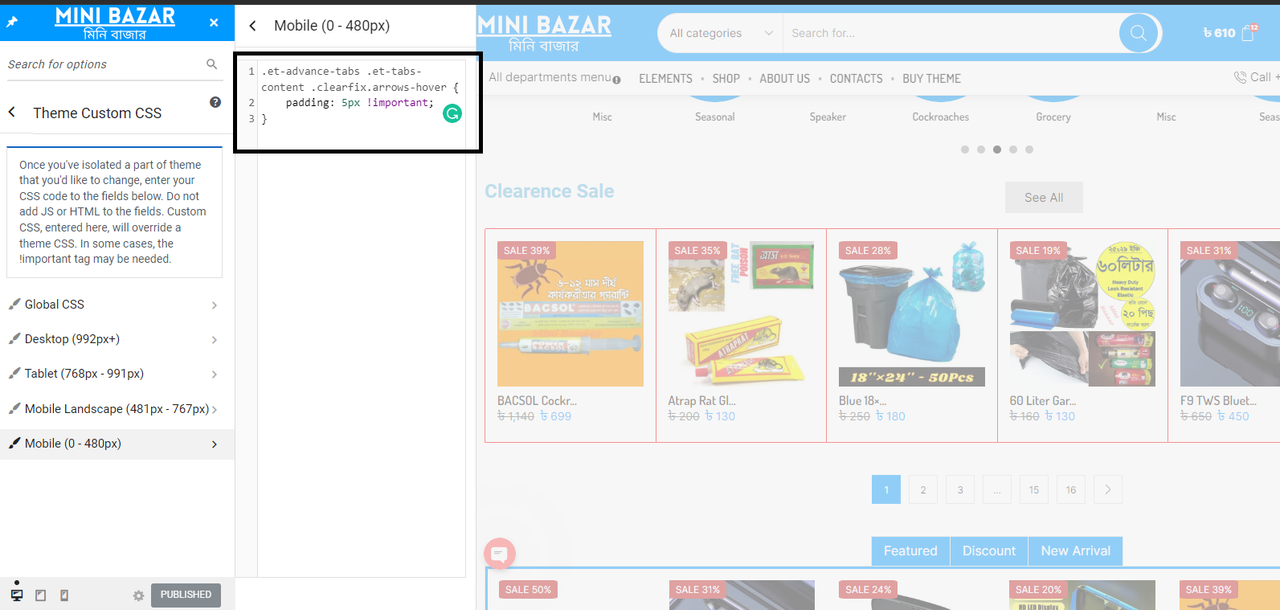Viewport: 1280px width, 610px height.
Task: Open the shopping cart icon
Action: [x=1248, y=32]
